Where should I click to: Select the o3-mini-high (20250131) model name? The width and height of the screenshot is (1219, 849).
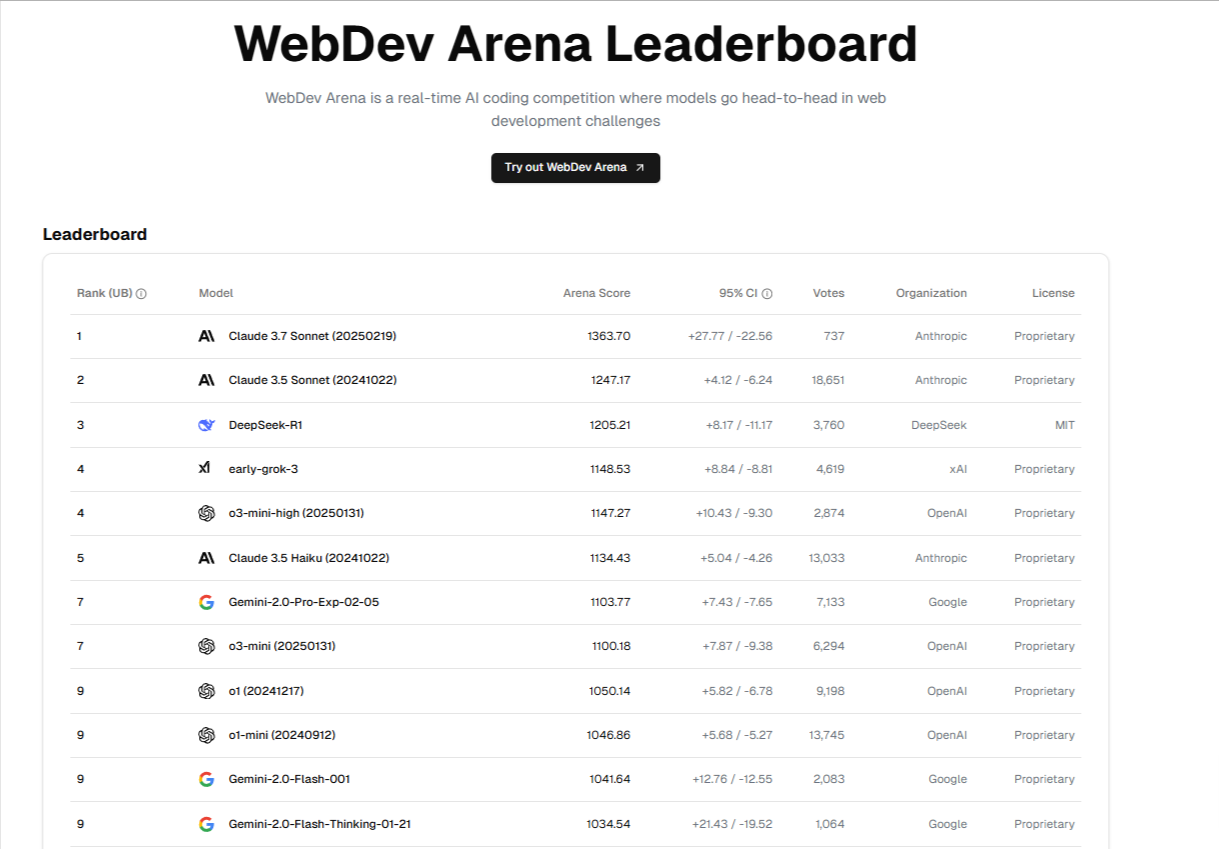click(296, 513)
